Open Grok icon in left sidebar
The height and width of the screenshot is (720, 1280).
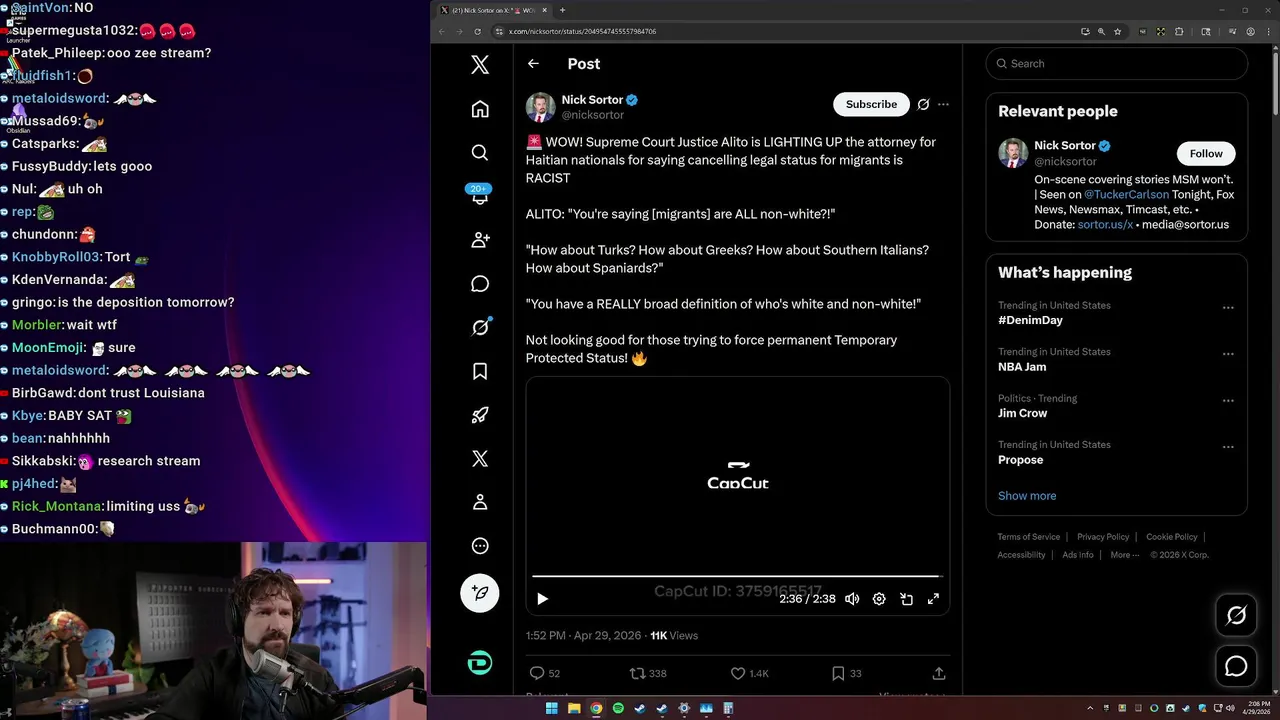(480, 327)
